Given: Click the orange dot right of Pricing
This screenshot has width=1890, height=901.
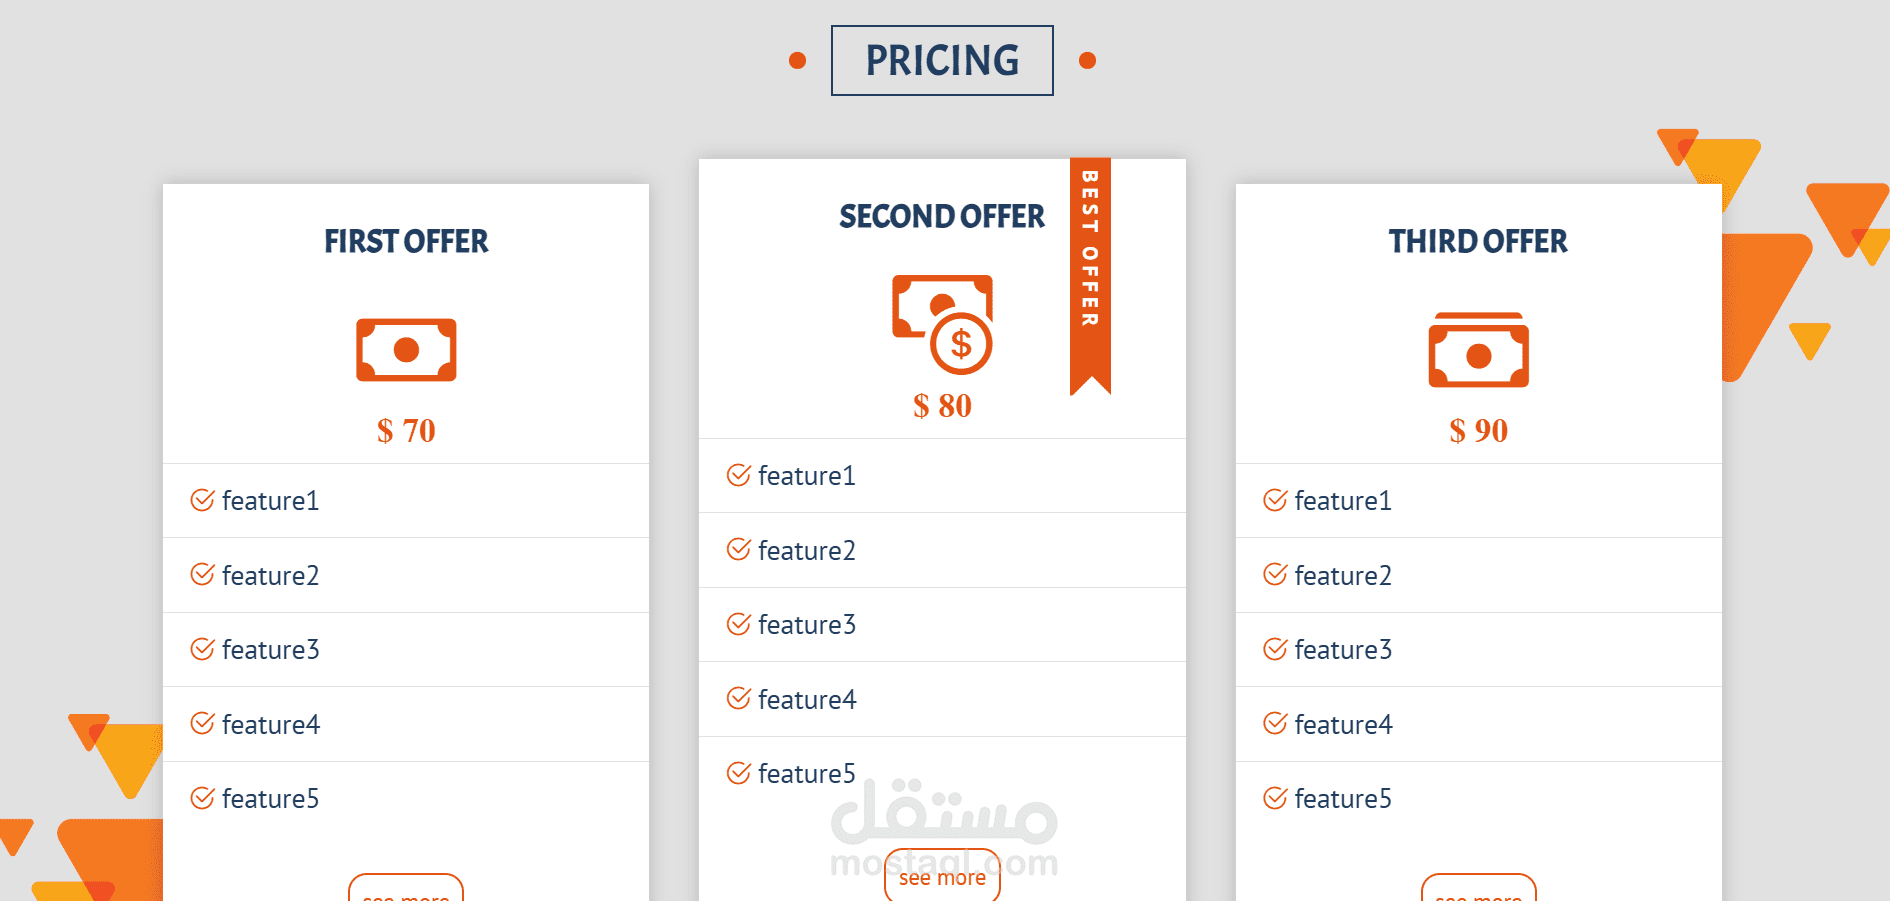Looking at the screenshot, I should [1088, 61].
